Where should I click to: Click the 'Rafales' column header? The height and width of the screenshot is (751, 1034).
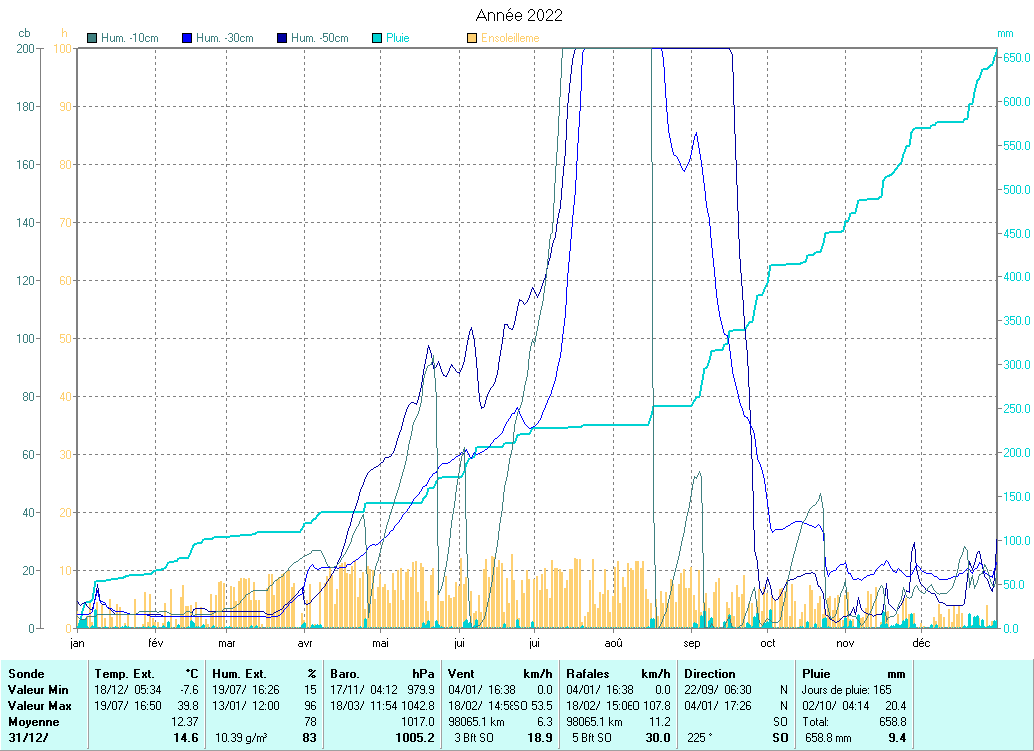point(587,674)
